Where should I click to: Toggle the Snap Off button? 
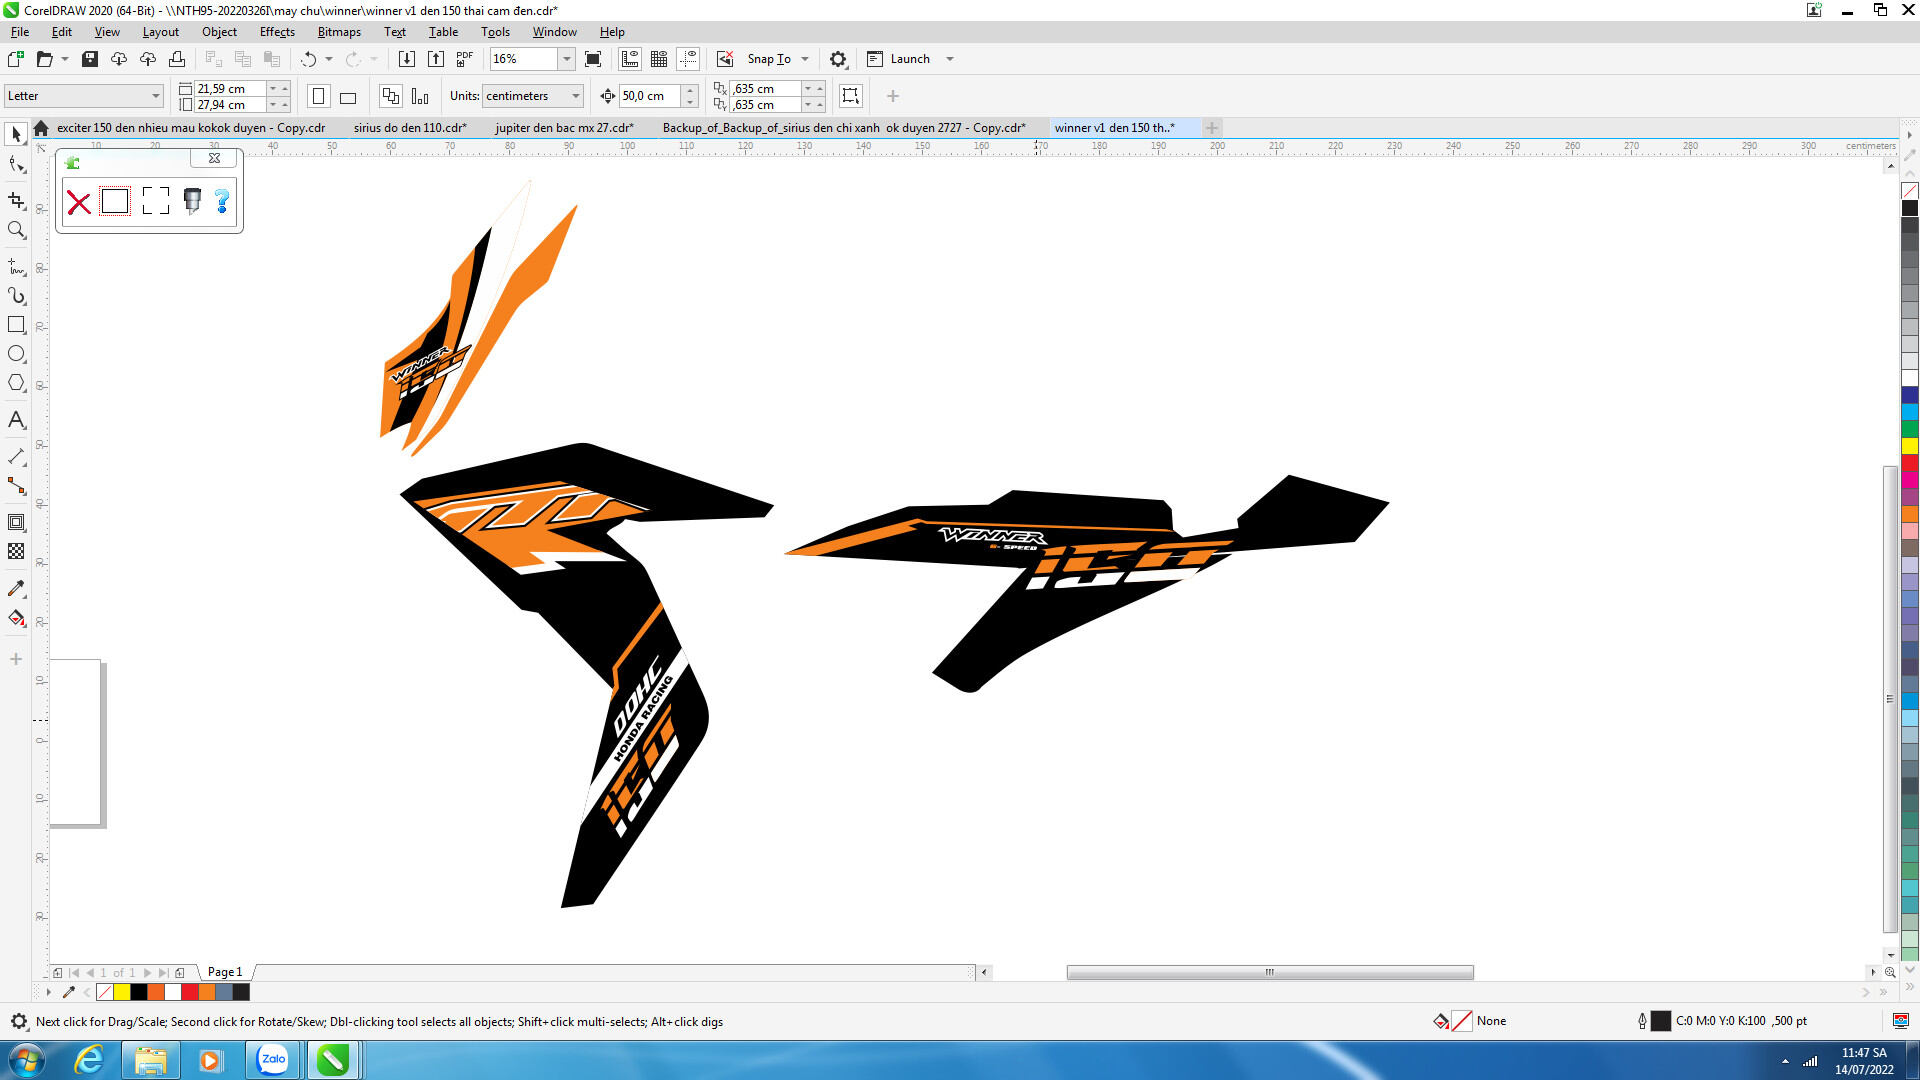coord(725,59)
